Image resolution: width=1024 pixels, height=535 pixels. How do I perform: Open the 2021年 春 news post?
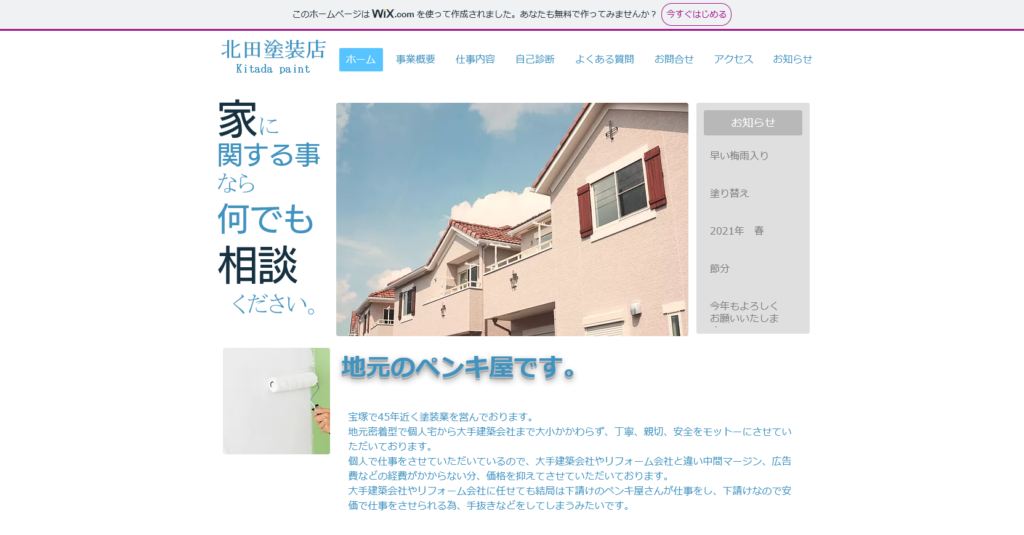737,231
